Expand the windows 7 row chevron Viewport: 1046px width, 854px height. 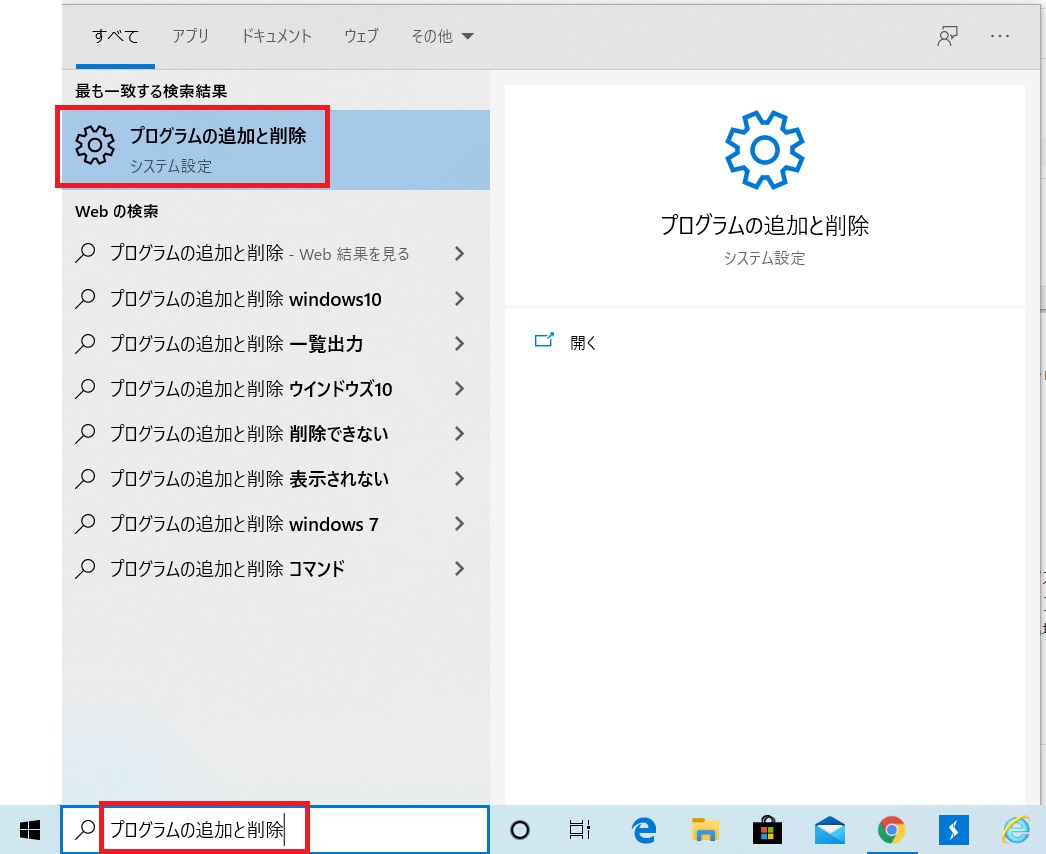pos(459,524)
